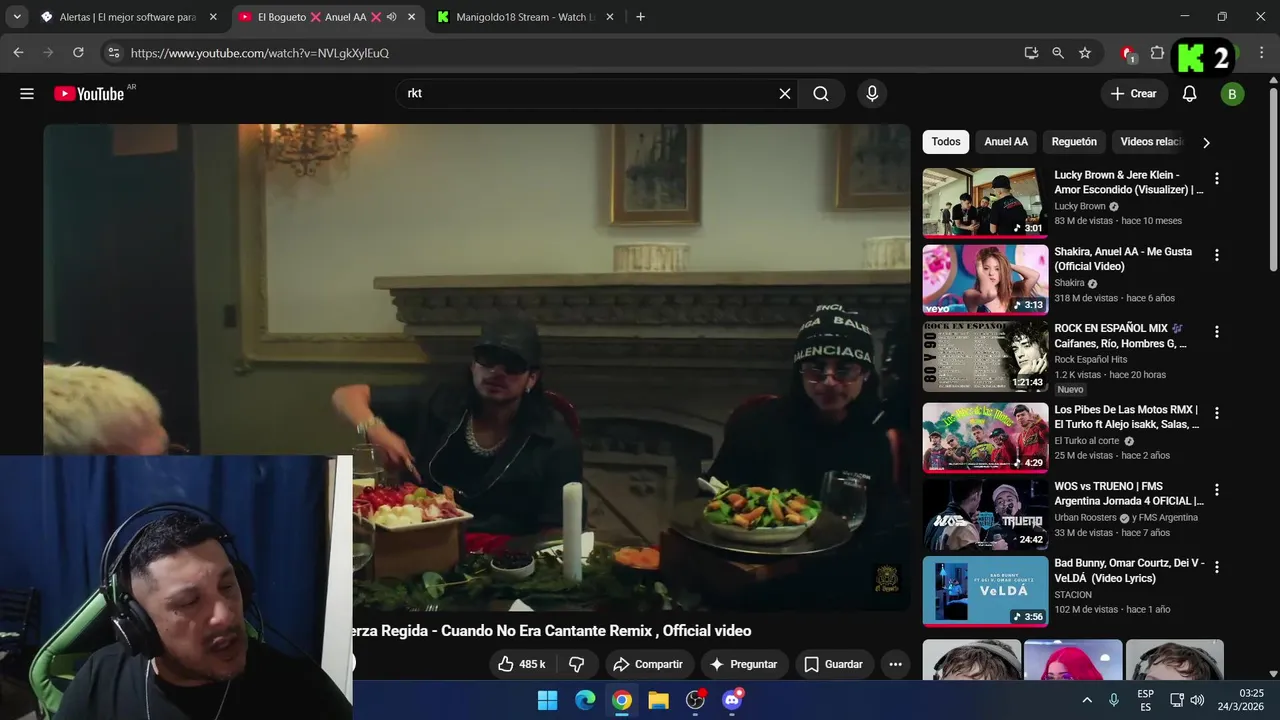Open more actions three-dot menu under video
The width and height of the screenshot is (1280, 720).
point(895,664)
